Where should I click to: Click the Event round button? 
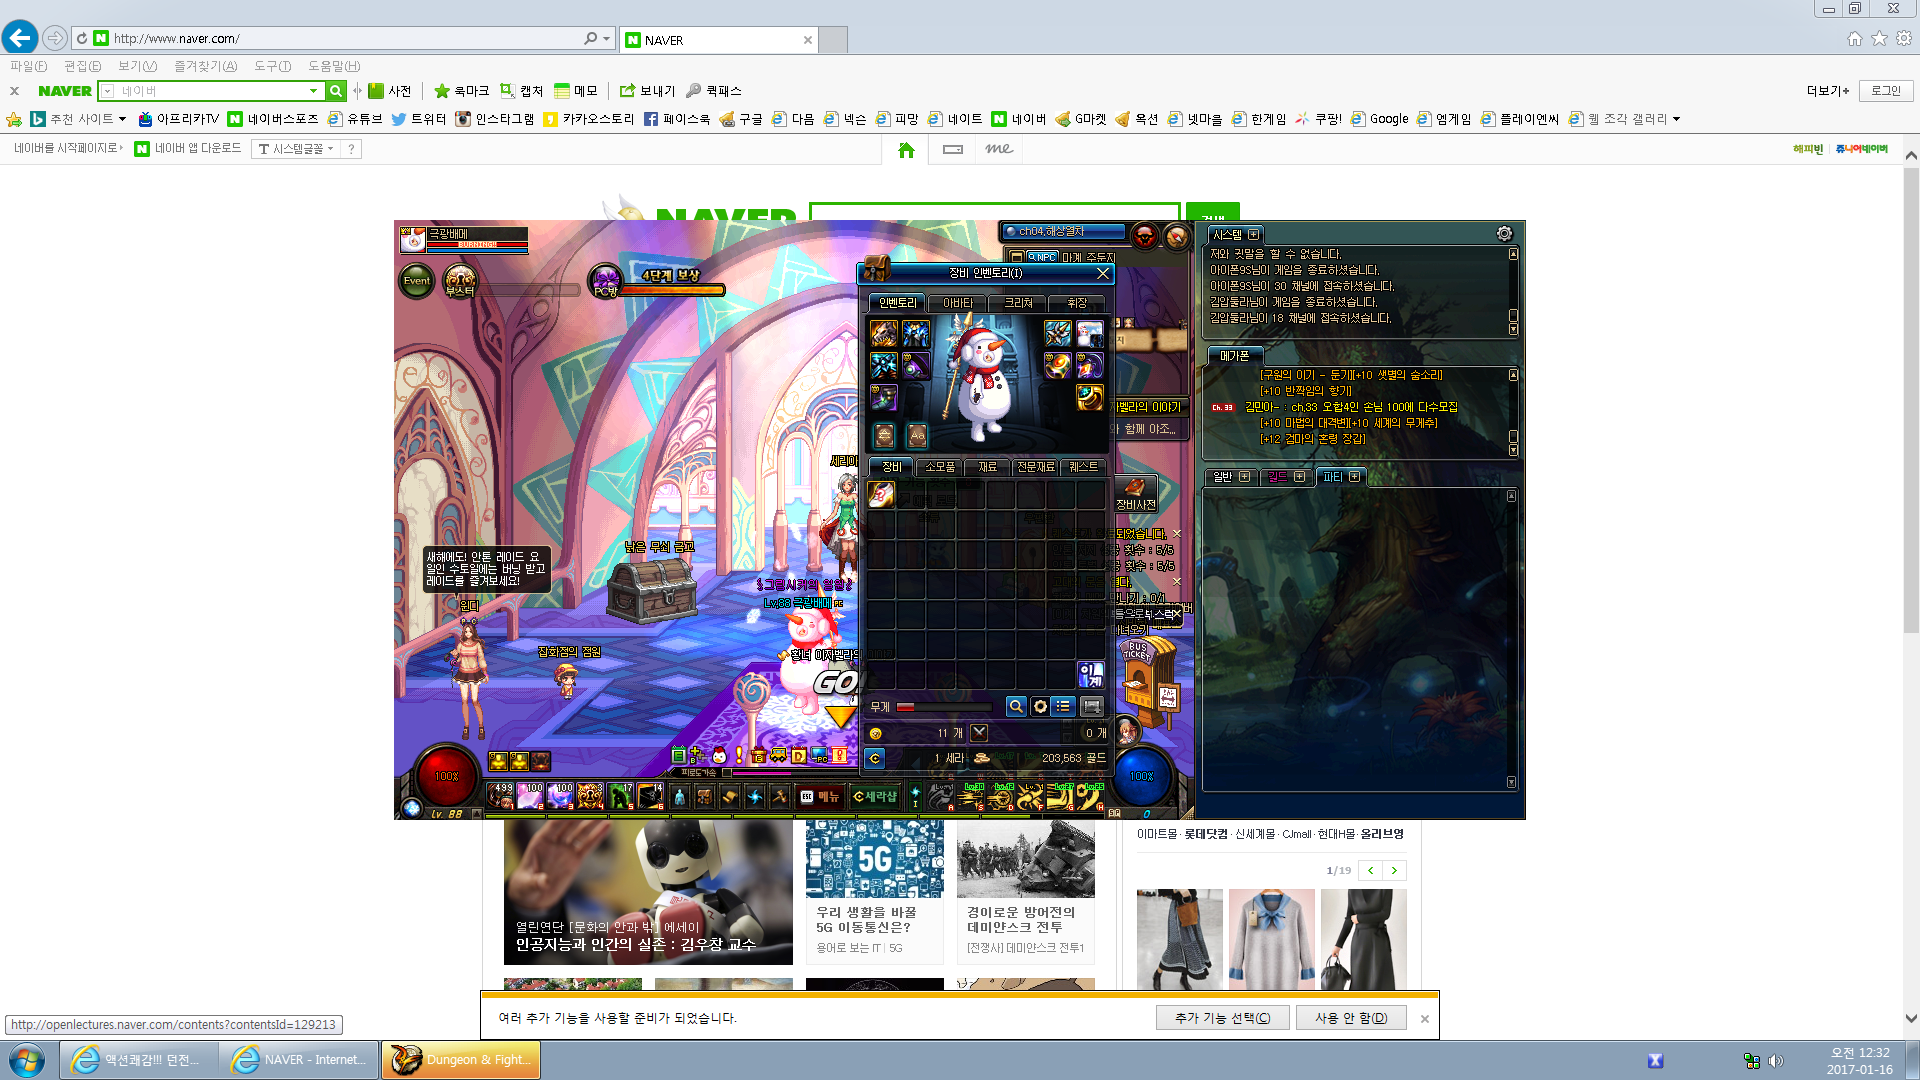pyautogui.click(x=416, y=281)
